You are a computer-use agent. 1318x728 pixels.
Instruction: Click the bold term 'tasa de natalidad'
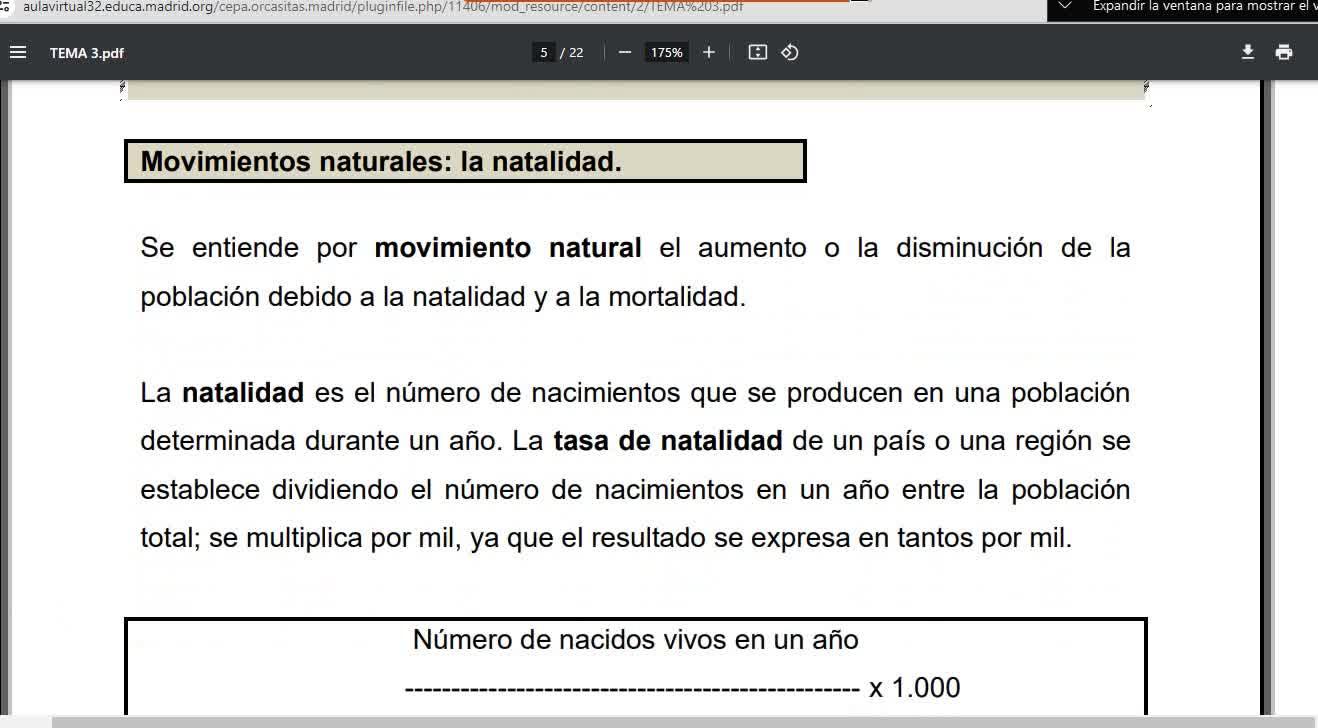(668, 441)
